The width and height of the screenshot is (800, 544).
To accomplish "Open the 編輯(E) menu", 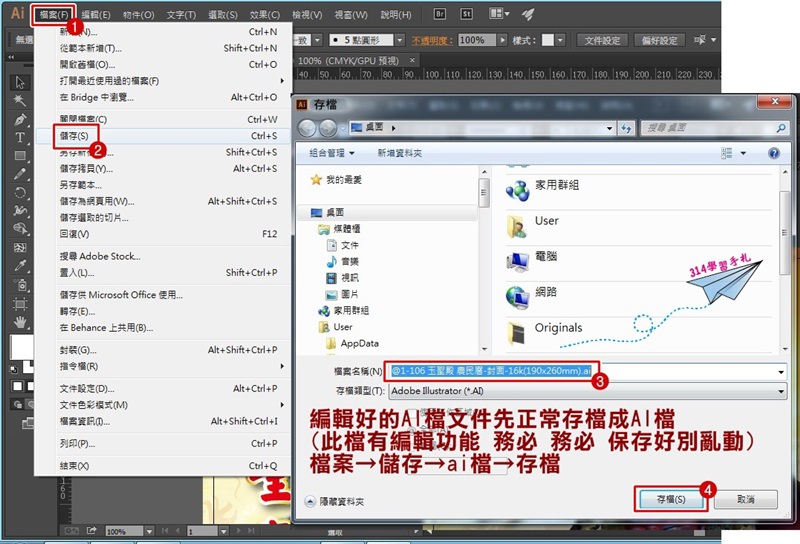I will coord(95,14).
